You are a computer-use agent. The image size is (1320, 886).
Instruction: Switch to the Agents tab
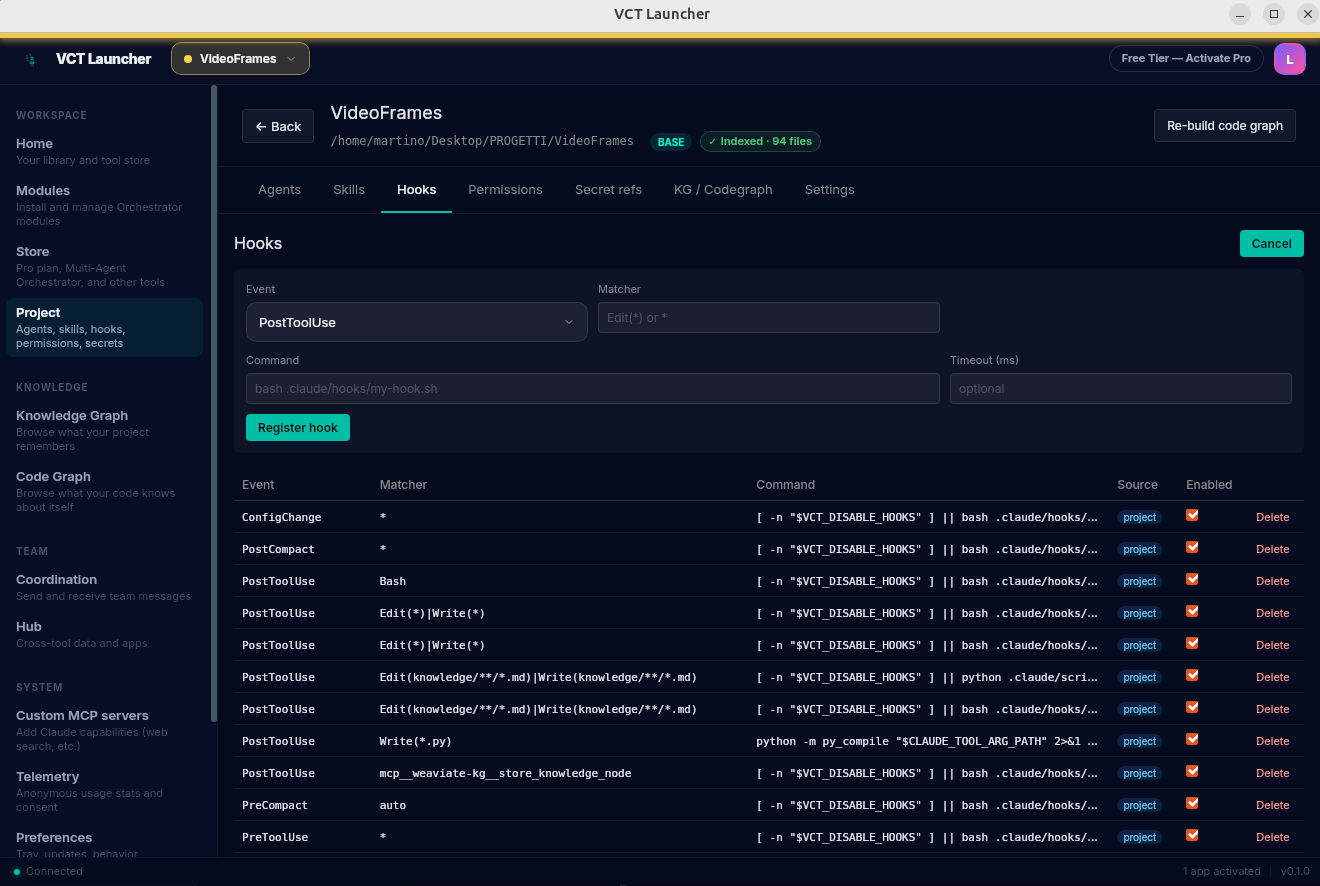279,190
